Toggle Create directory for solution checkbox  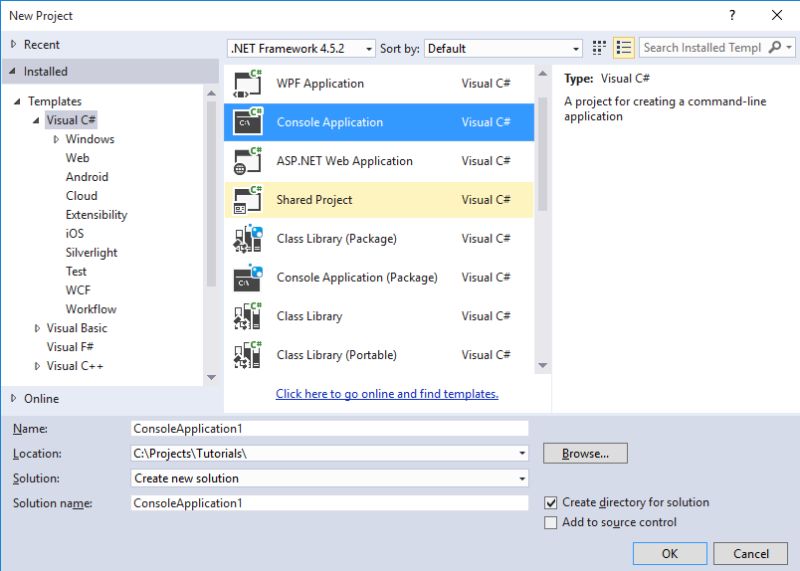click(x=551, y=503)
